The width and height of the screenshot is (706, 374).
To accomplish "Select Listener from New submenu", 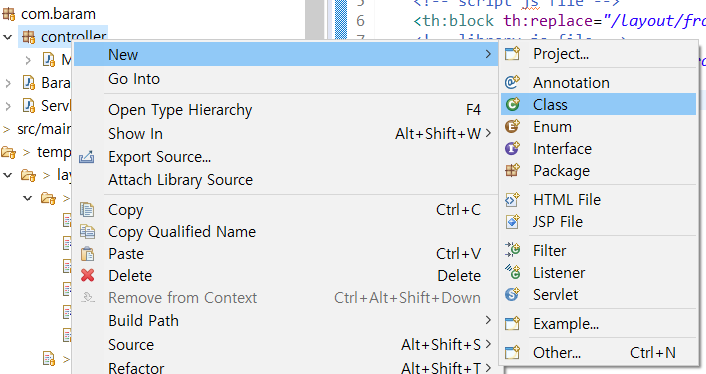I will tap(598, 272).
